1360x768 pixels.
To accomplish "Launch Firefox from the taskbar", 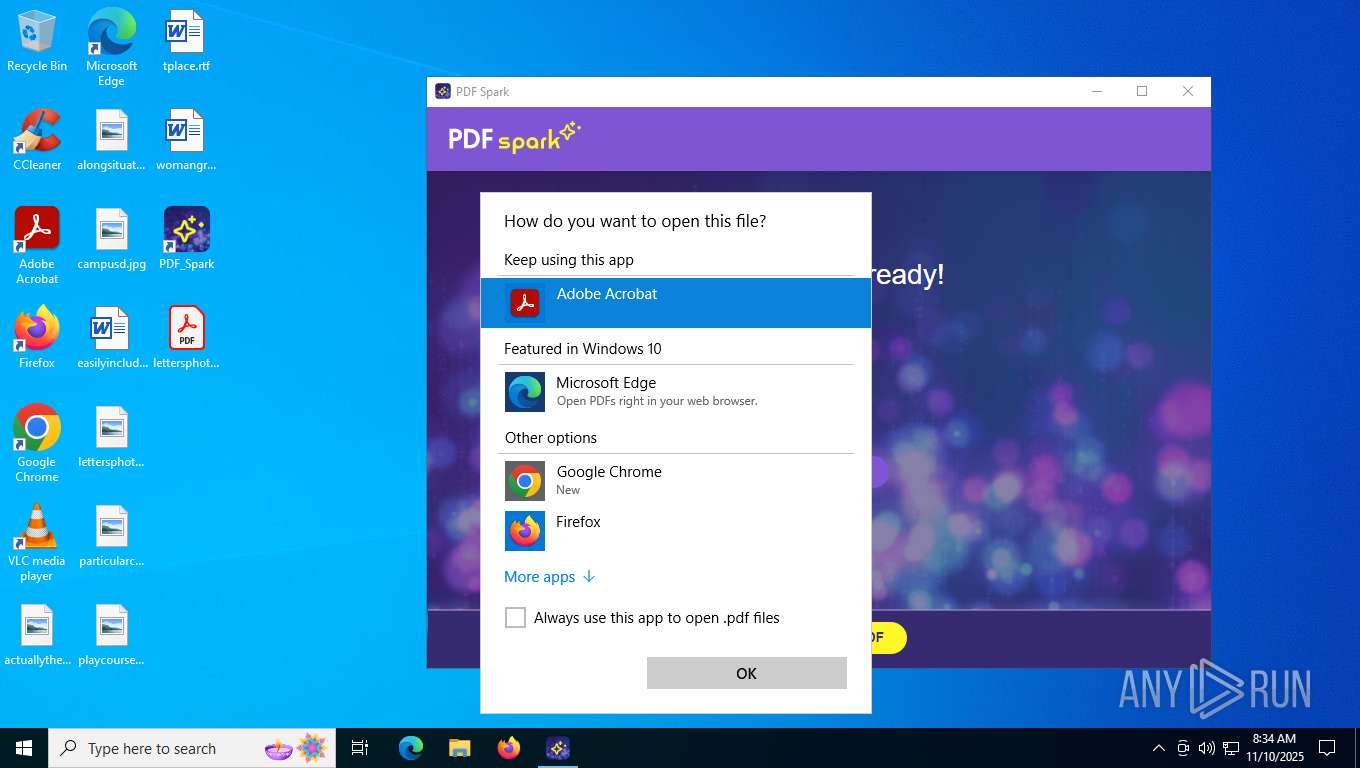I will [x=509, y=748].
